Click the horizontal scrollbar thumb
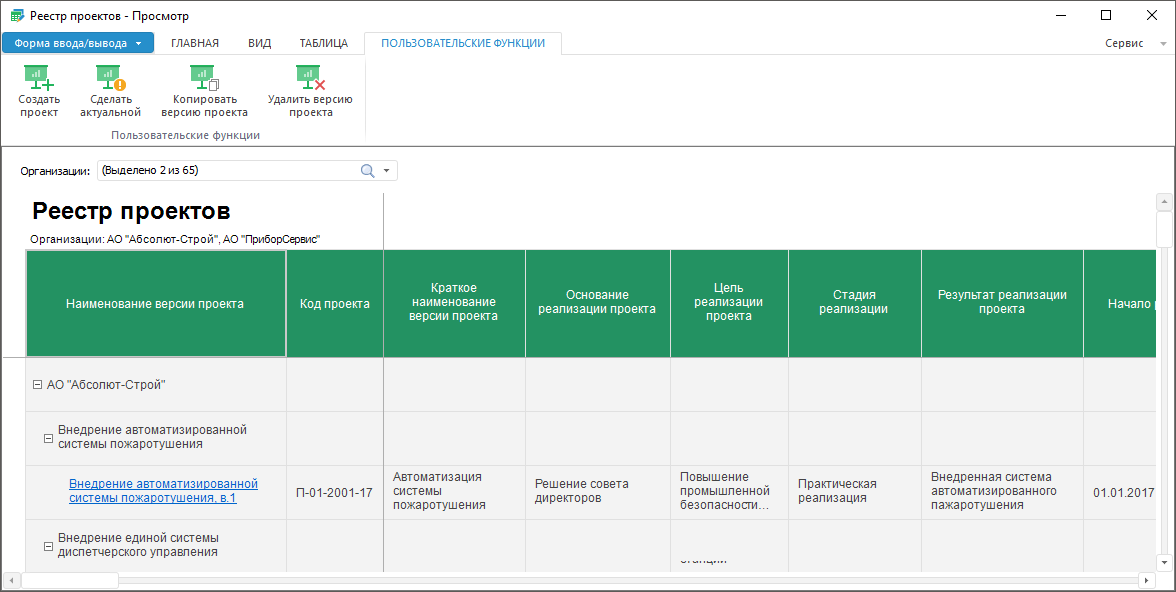 coord(69,580)
